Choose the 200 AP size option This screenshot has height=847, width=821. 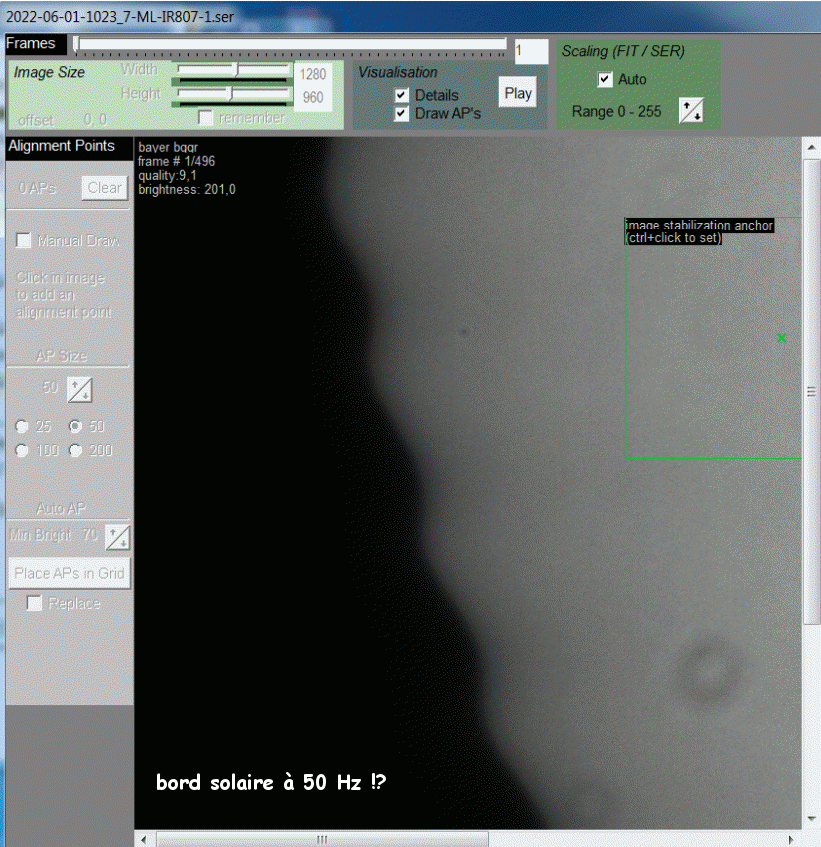point(75,451)
